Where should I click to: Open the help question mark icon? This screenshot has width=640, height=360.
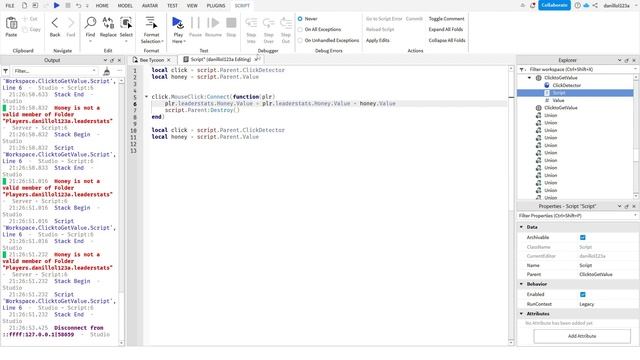tap(578, 5)
